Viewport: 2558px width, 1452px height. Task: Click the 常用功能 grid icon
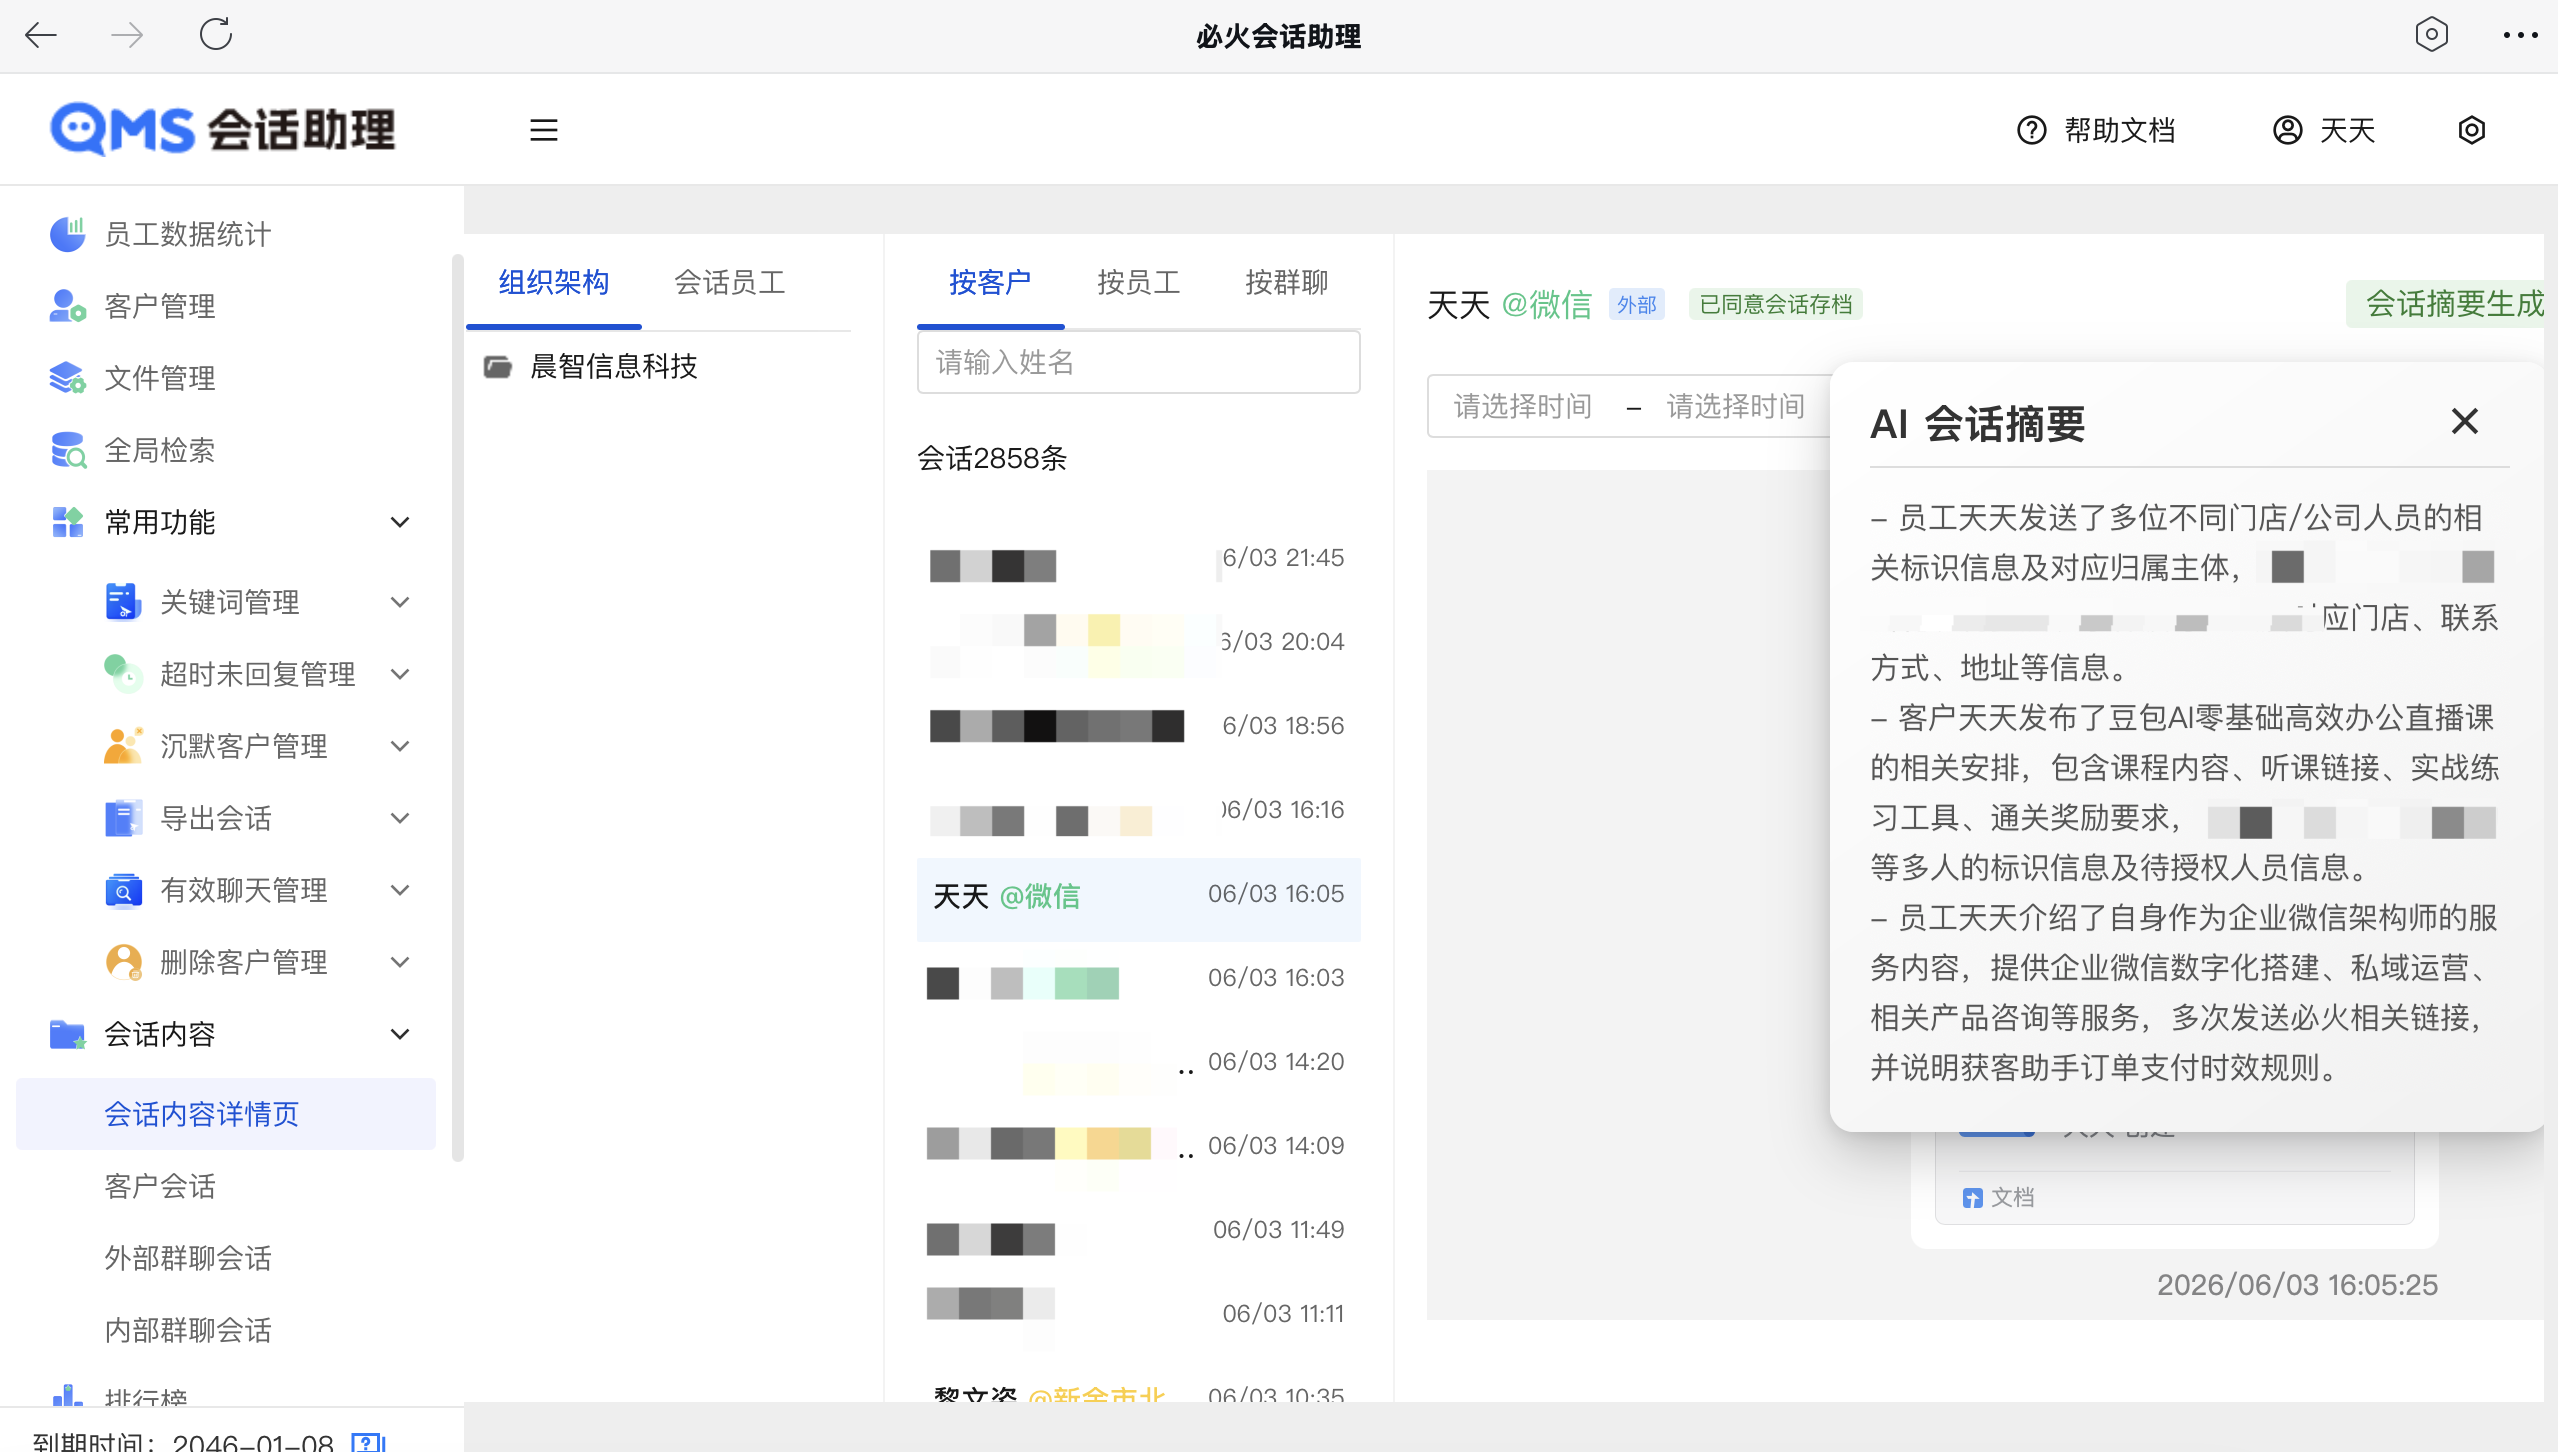pos(68,522)
